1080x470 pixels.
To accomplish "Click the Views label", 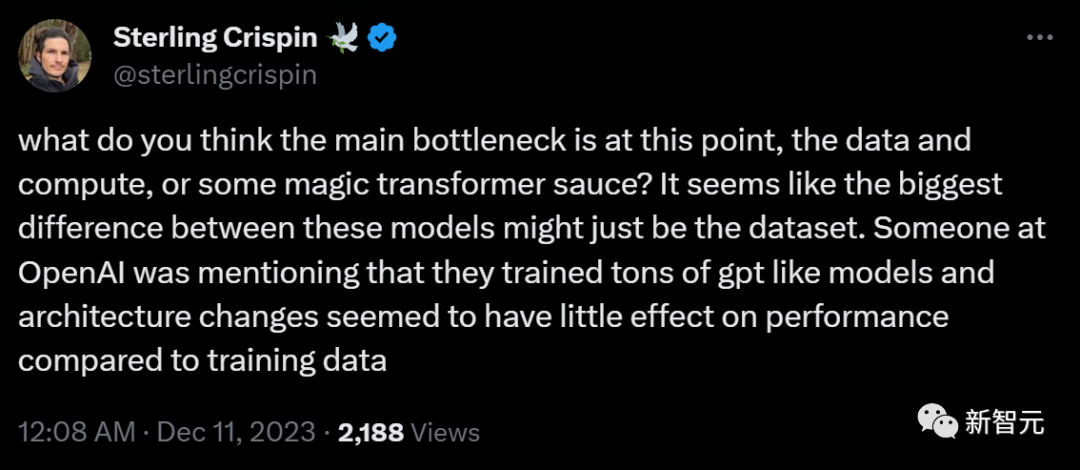I will pyautogui.click(x=446, y=432).
